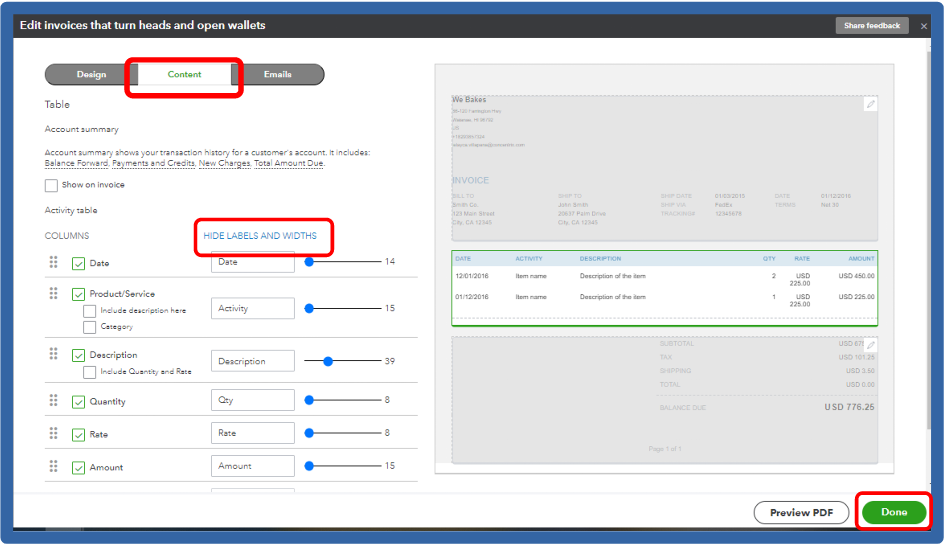Edit invoice header section pencil icon
This screenshot has width=944, height=545.
click(871, 105)
